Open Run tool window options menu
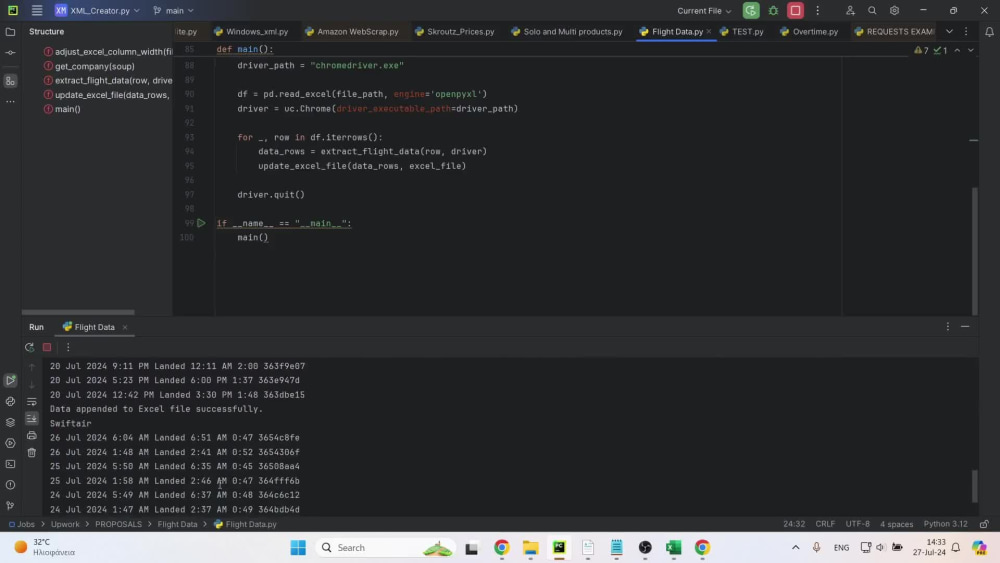Image resolution: width=1000 pixels, height=563 pixels. point(948,326)
